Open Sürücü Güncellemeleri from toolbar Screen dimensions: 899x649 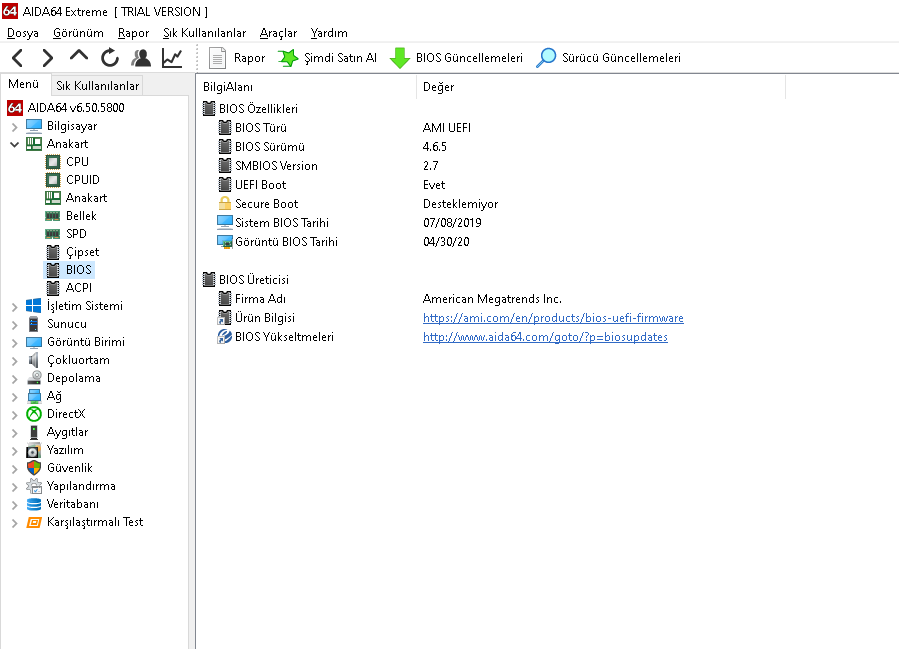609,58
